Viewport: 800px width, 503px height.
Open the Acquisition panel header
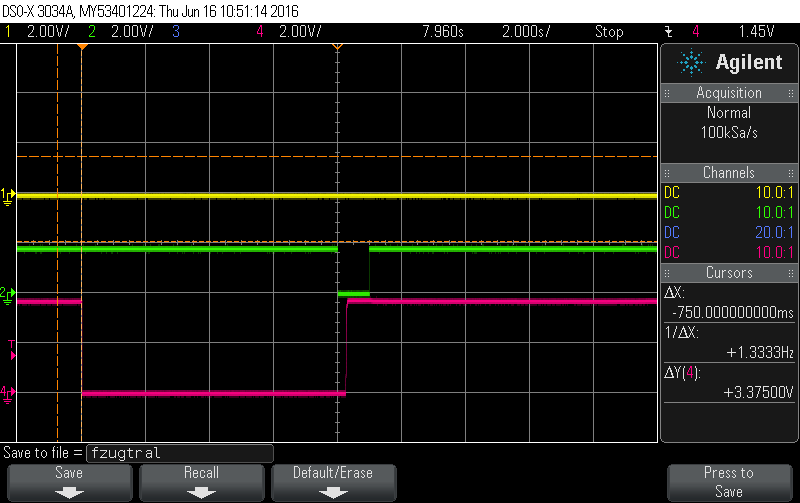point(729,93)
